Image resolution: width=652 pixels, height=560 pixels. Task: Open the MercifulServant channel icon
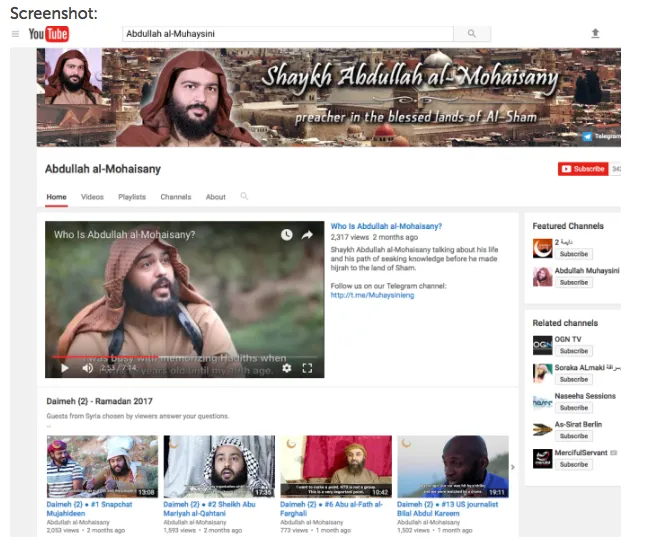(542, 459)
